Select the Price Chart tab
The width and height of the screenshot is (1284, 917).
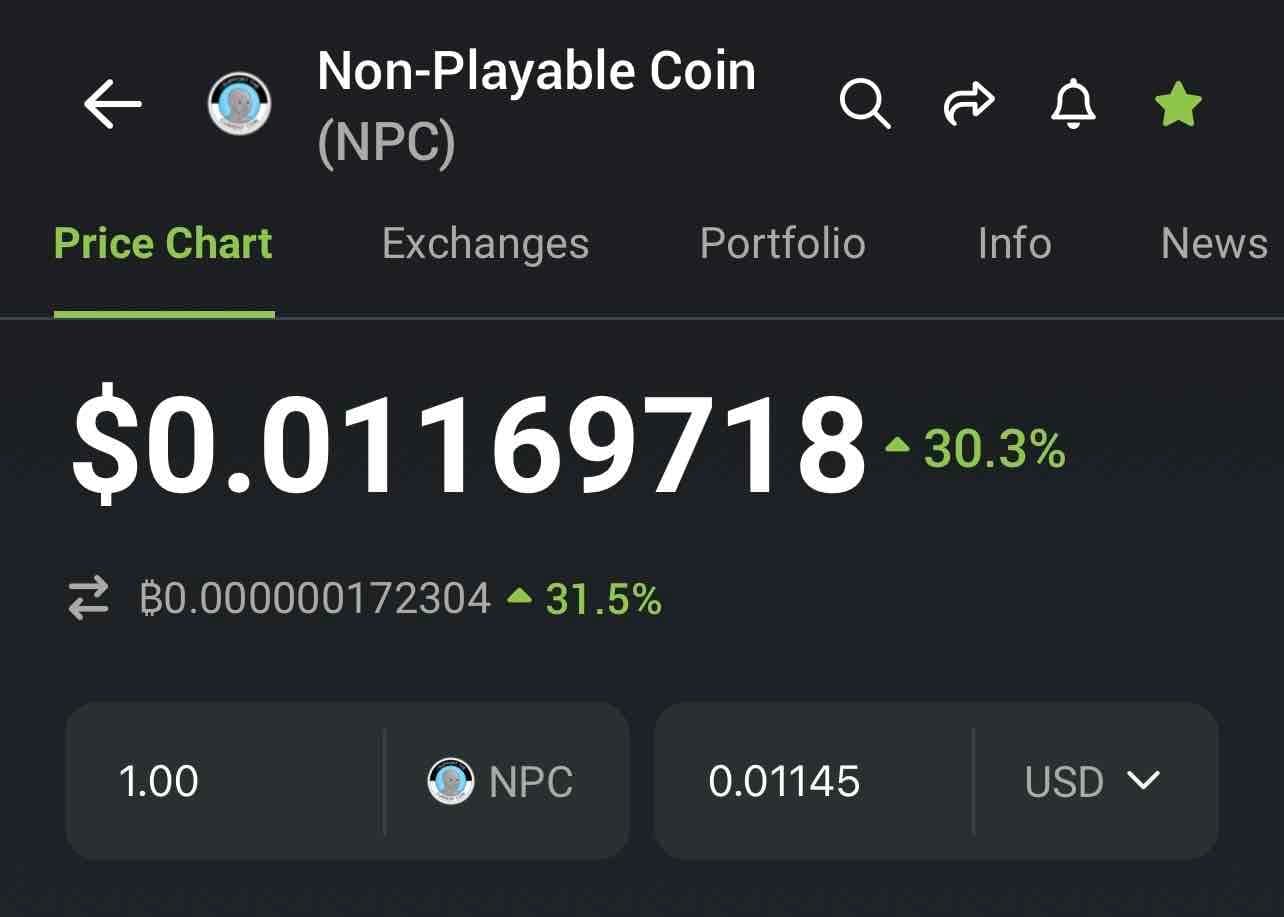[x=163, y=244]
